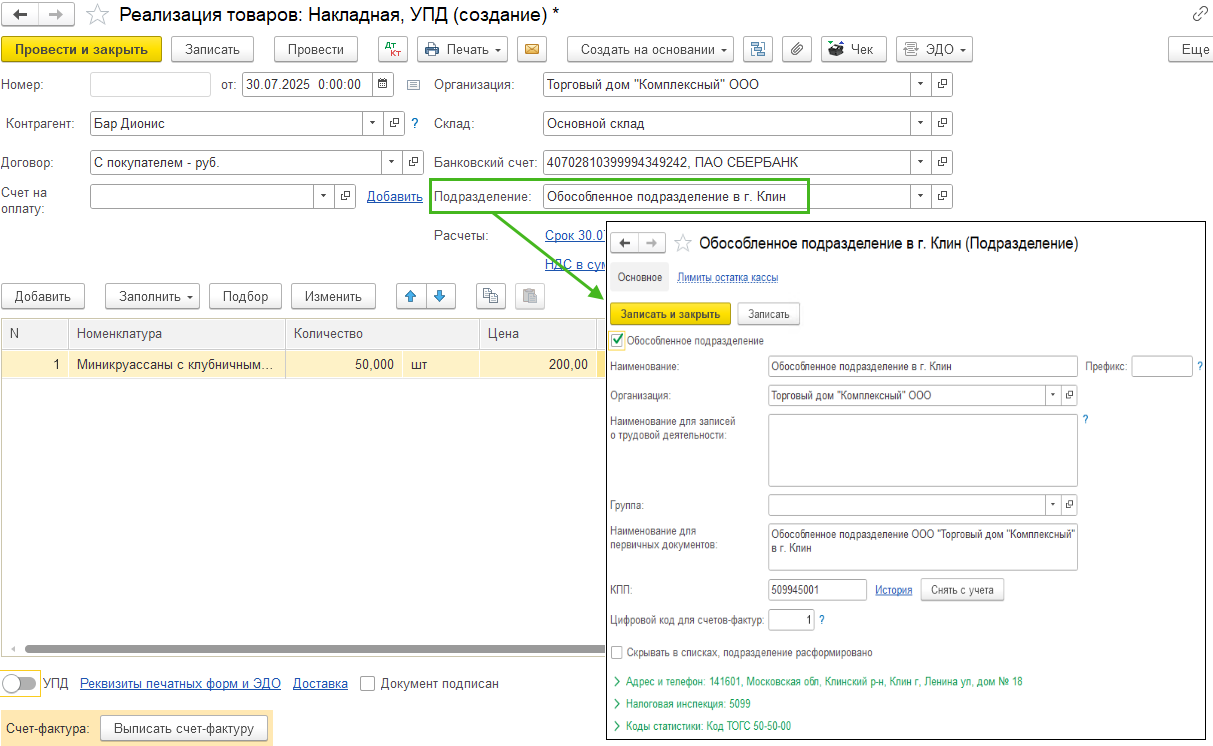The image size is (1213, 746).
Task: Select the Основное tab
Action: coord(640,277)
